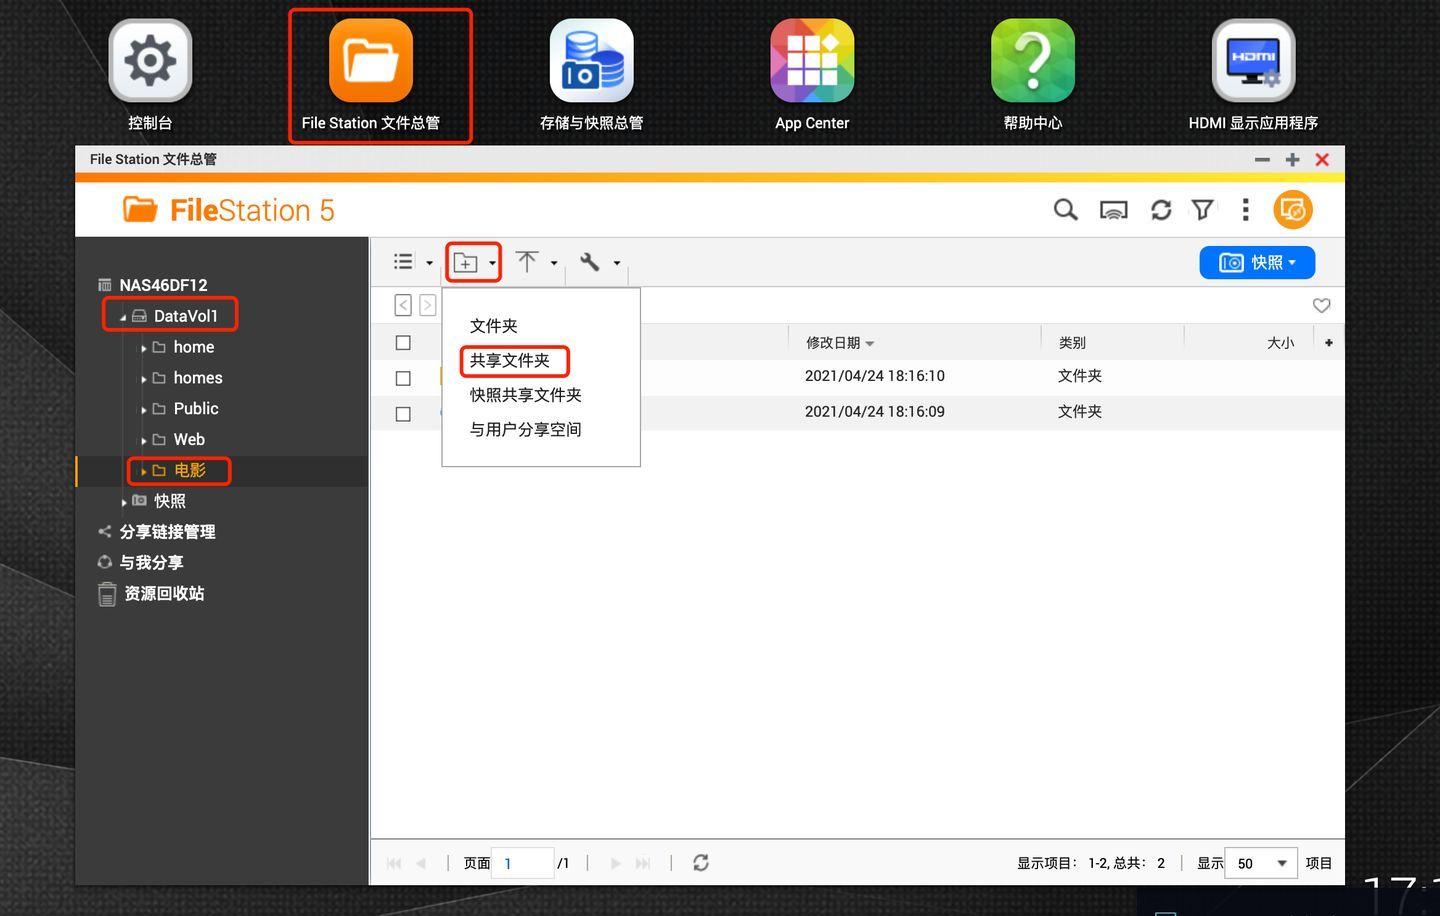Open 存储与快照总管 desktop icon
Viewport: 1440px width, 916px height.
click(x=591, y=61)
